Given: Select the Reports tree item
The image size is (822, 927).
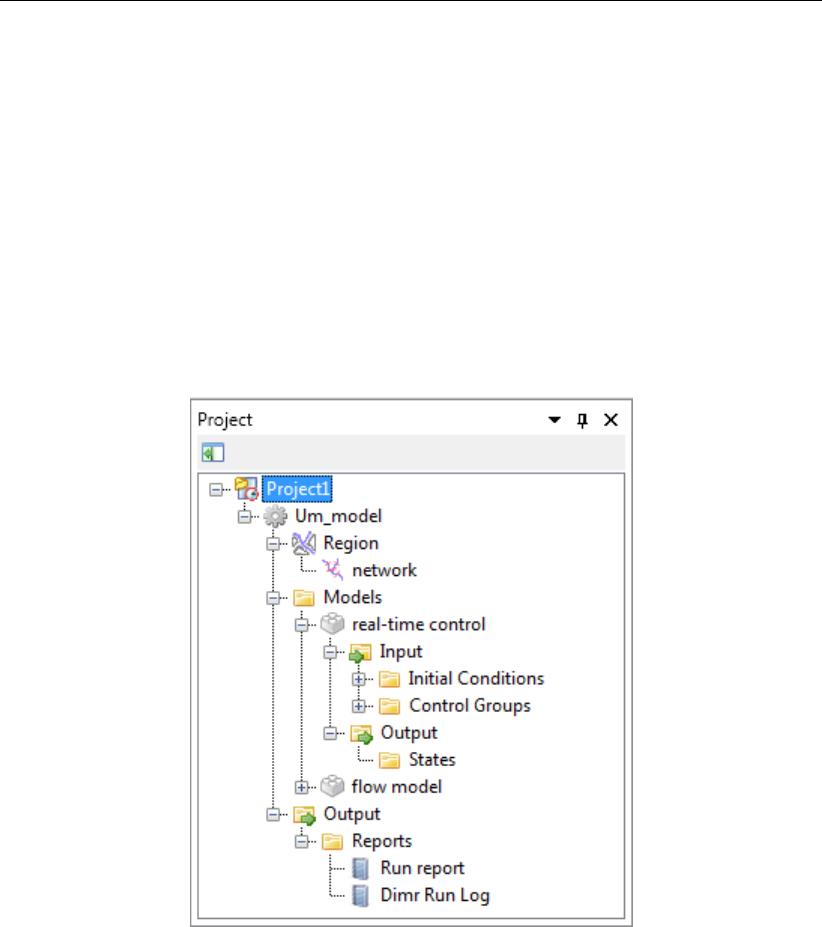Looking at the screenshot, I should click(382, 841).
